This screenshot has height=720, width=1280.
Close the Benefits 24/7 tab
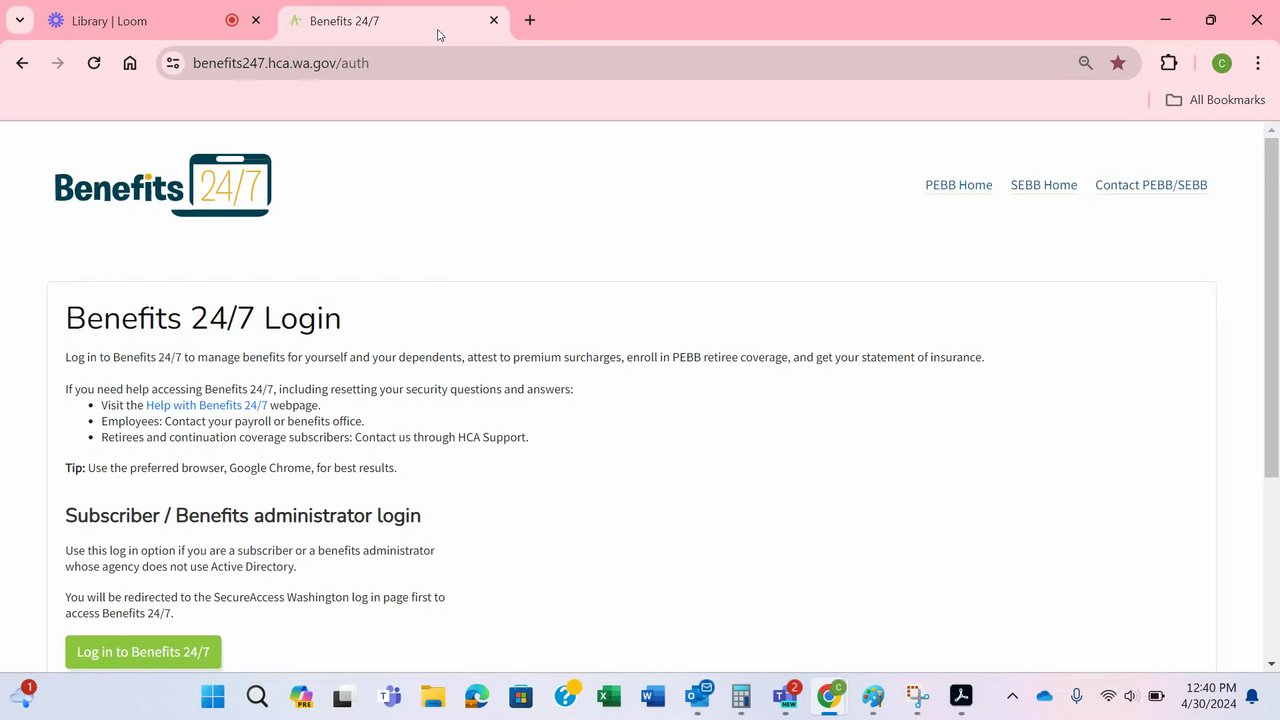[x=494, y=20]
